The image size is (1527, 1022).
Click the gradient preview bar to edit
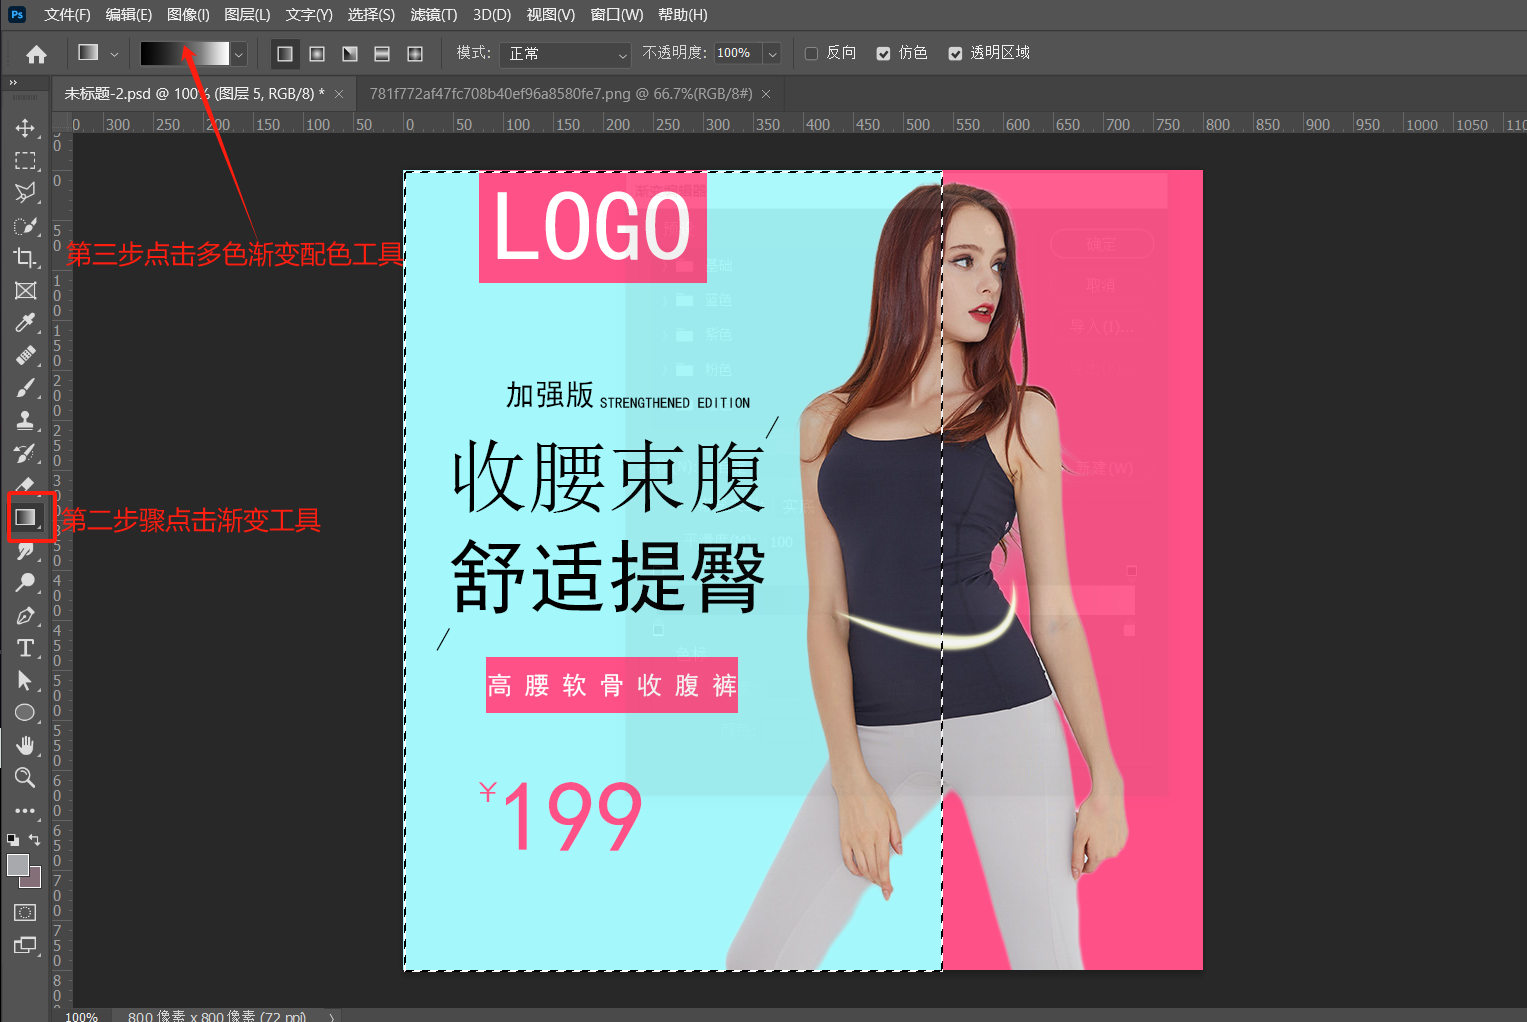click(x=185, y=54)
